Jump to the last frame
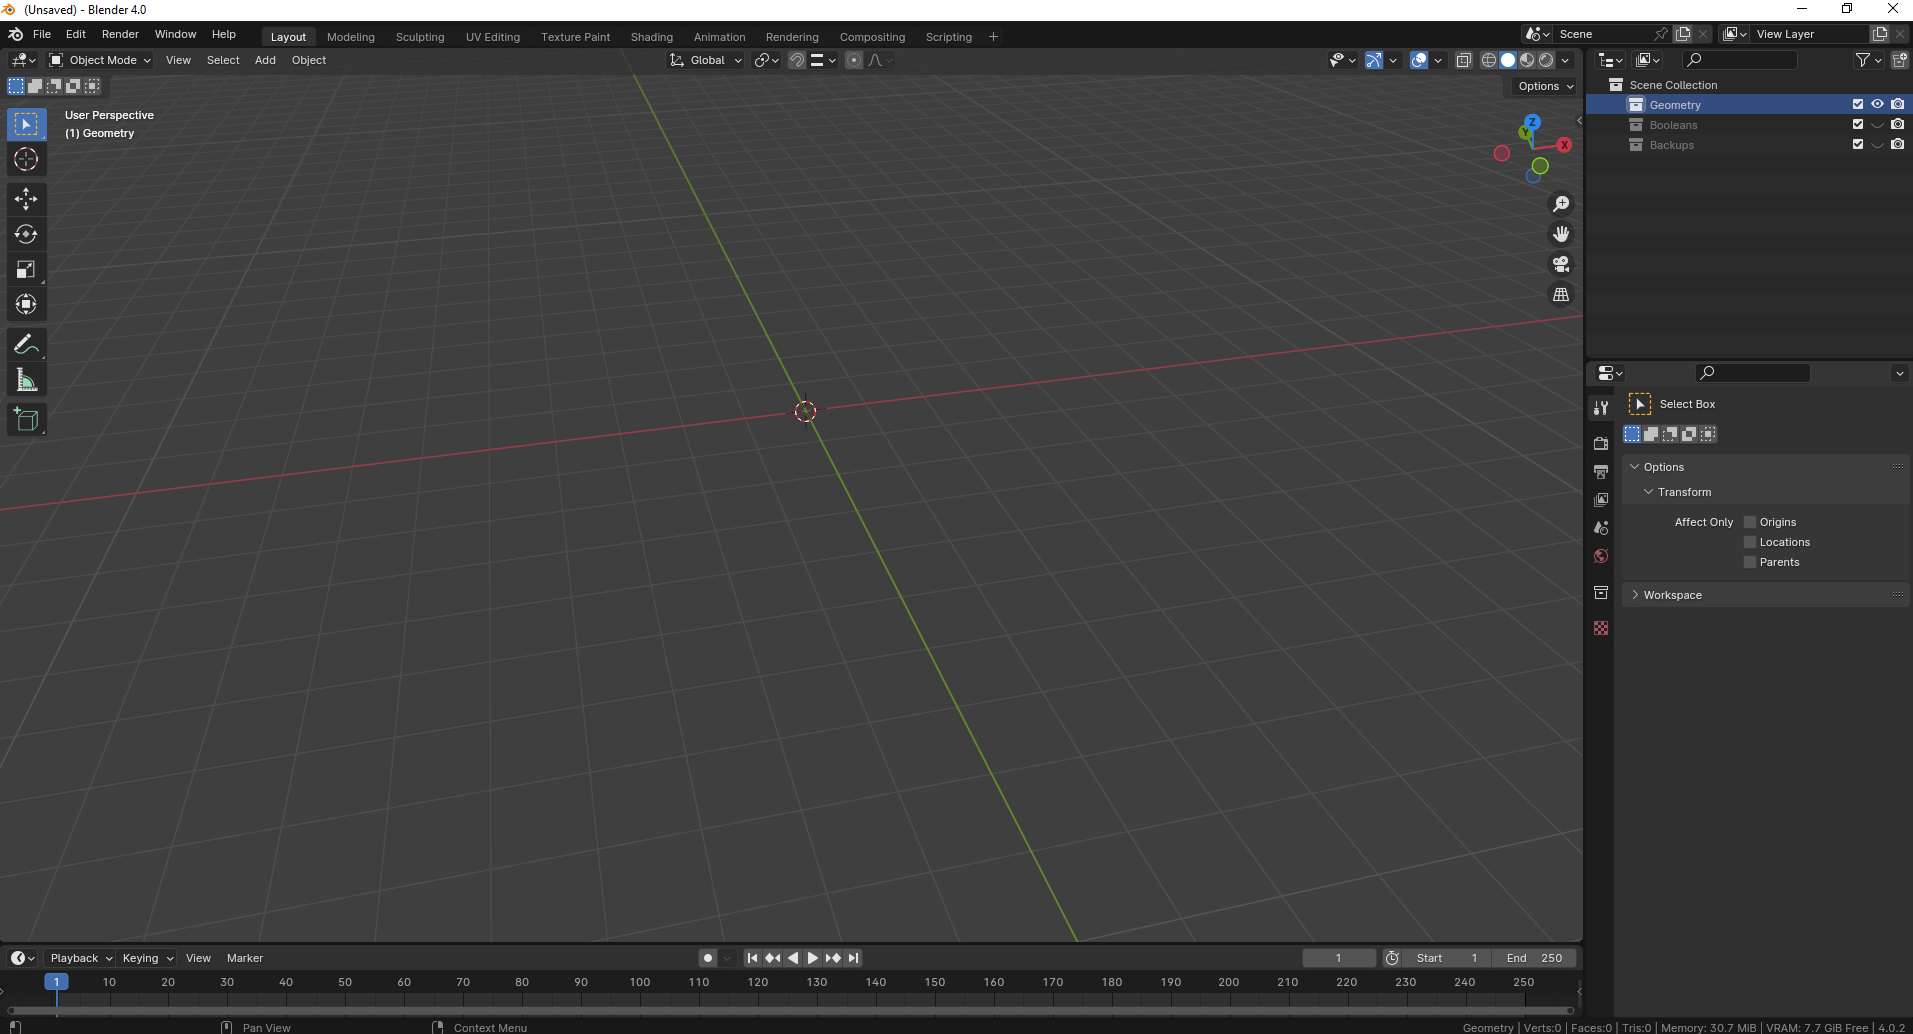The image size is (1913, 1034). 853,958
